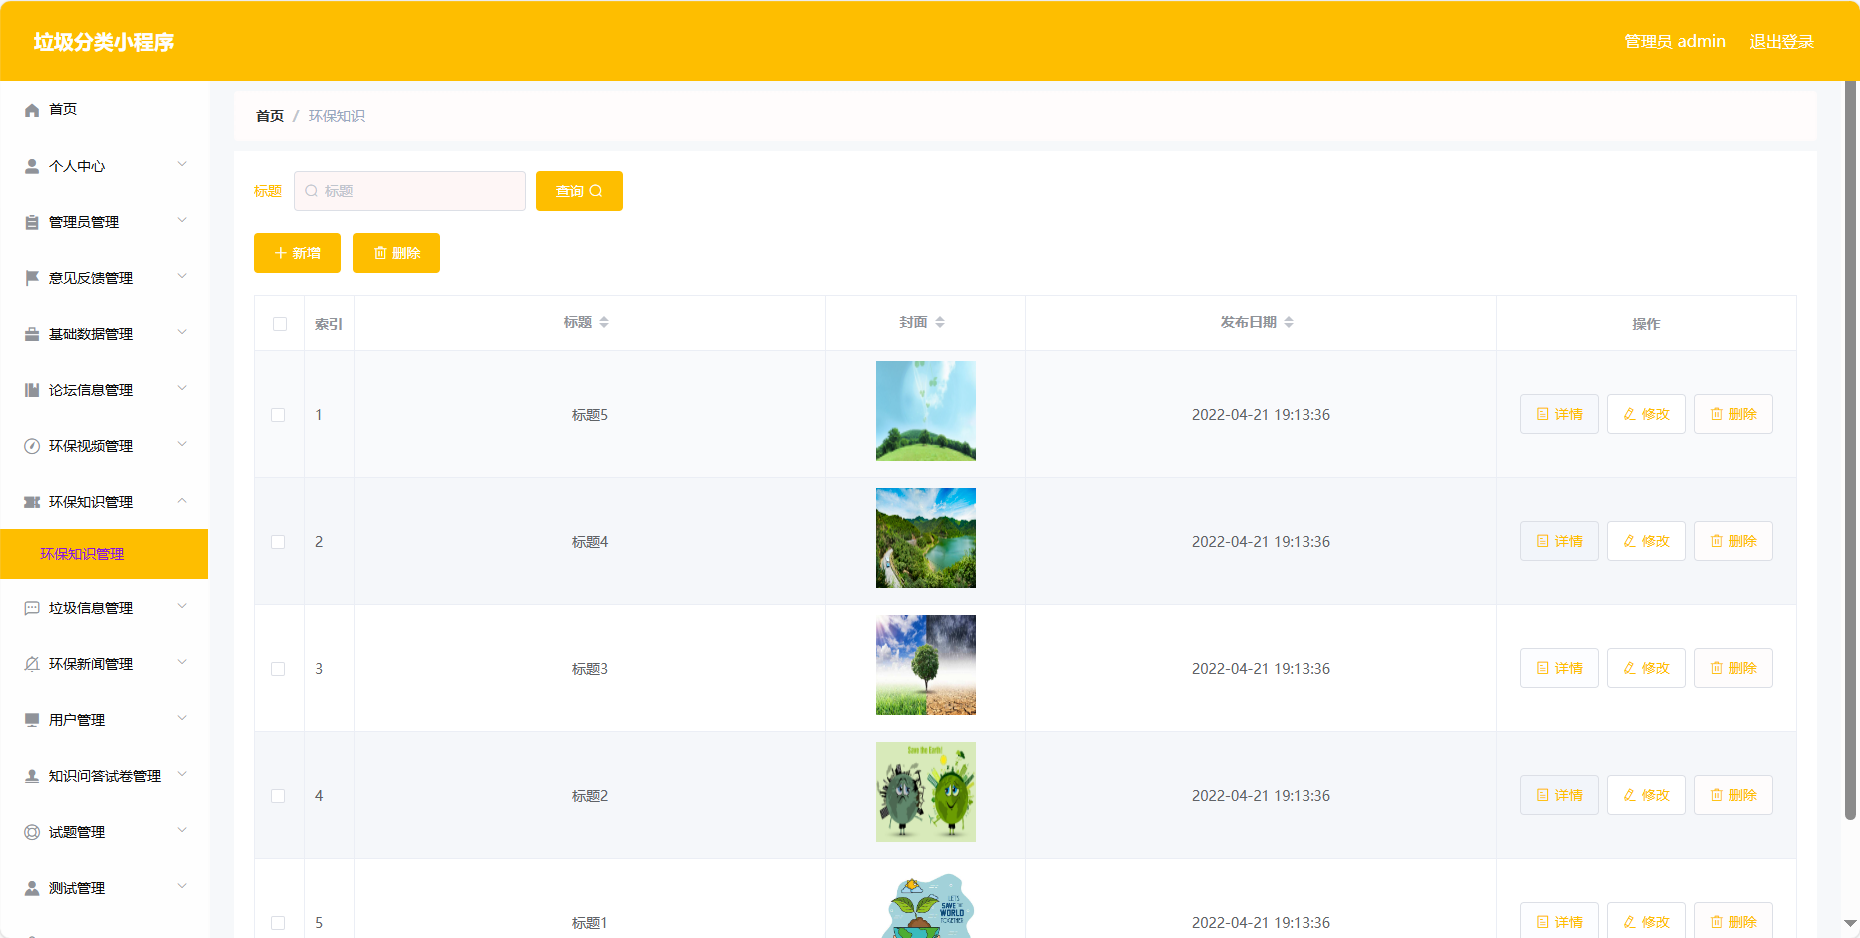Open 详情 for the 标题5 row

pos(1559,414)
